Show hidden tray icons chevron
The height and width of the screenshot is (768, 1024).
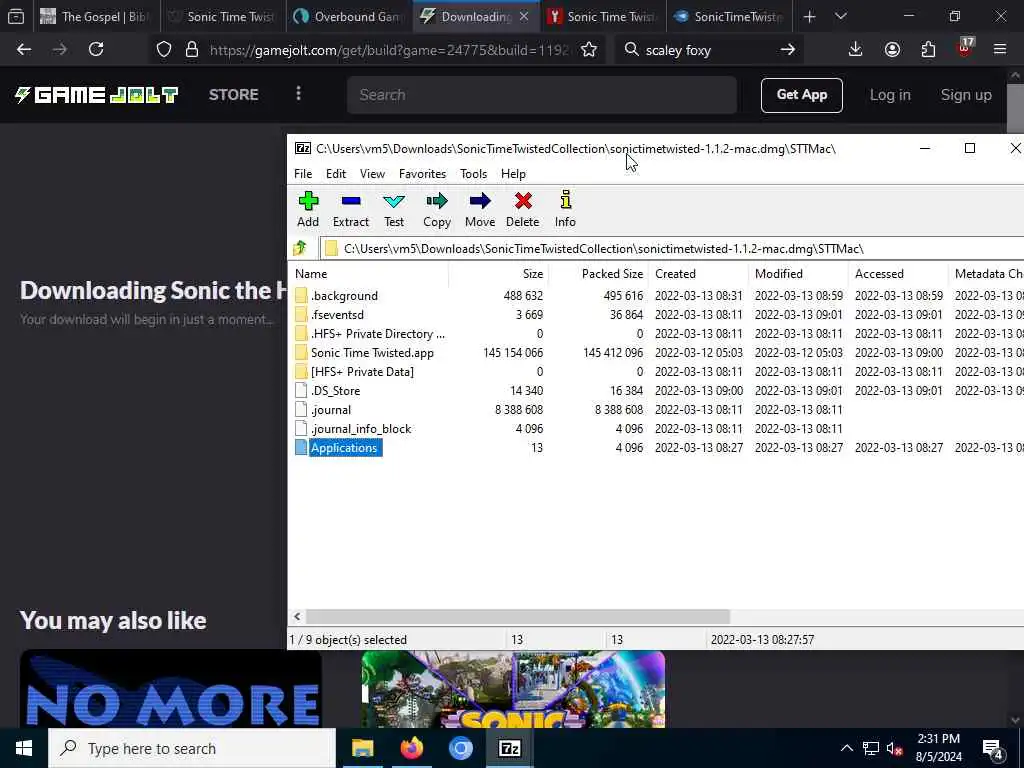coord(846,748)
